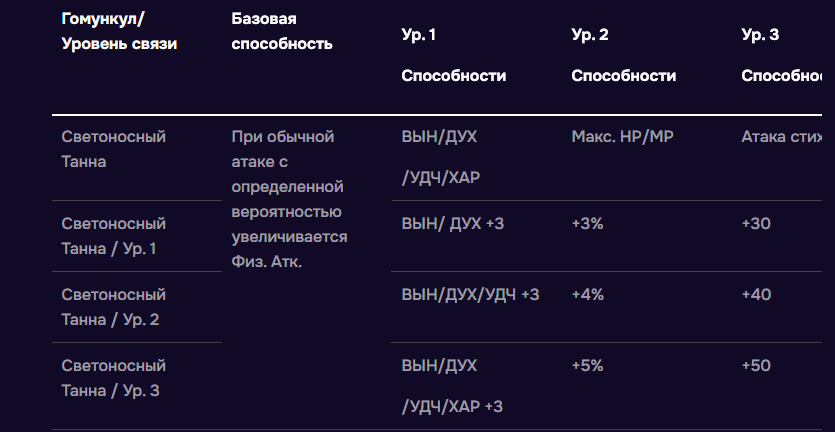The width and height of the screenshot is (835, 432).
Task: Select the Ур. 3 header text
Action: (x=760, y=35)
